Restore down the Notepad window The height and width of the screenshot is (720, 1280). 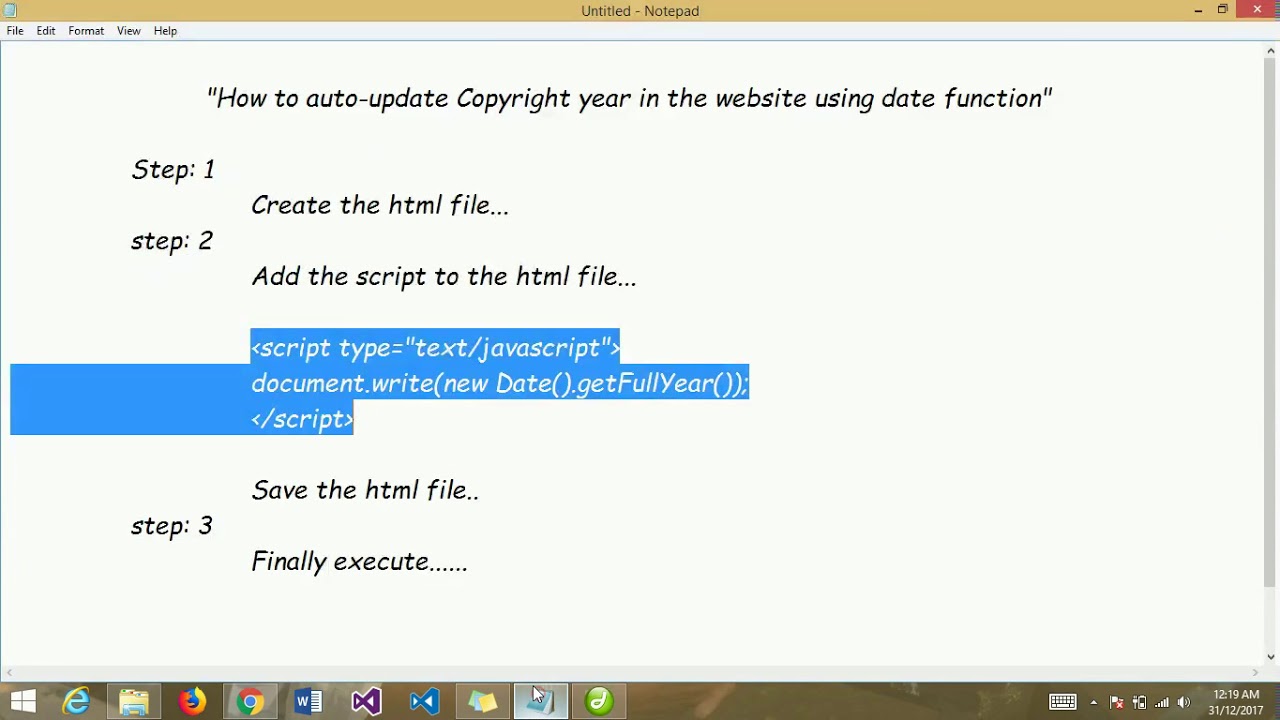pyautogui.click(x=1222, y=10)
